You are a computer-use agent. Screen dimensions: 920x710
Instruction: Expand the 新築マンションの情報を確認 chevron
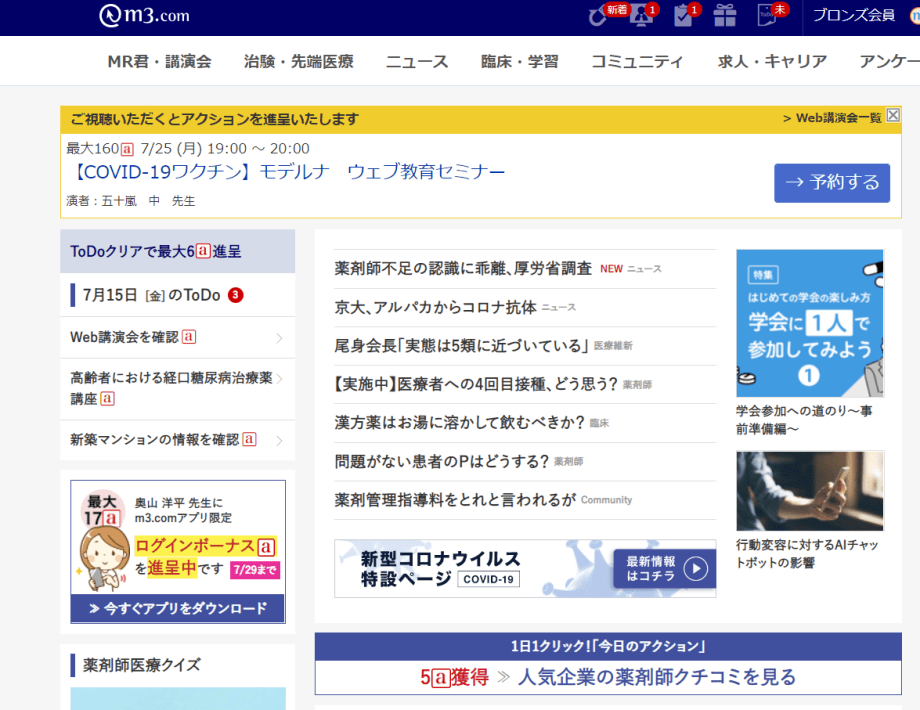click(x=279, y=441)
